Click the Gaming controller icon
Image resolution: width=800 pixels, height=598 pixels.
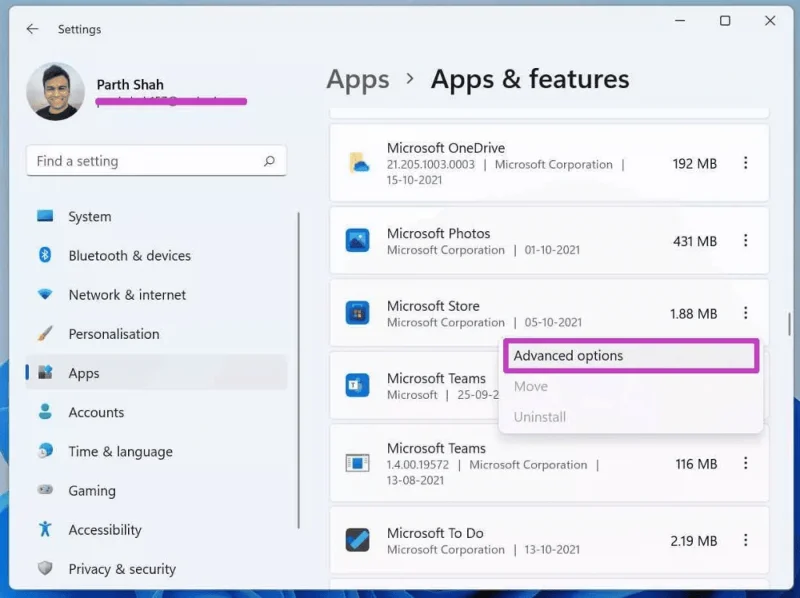pos(45,490)
